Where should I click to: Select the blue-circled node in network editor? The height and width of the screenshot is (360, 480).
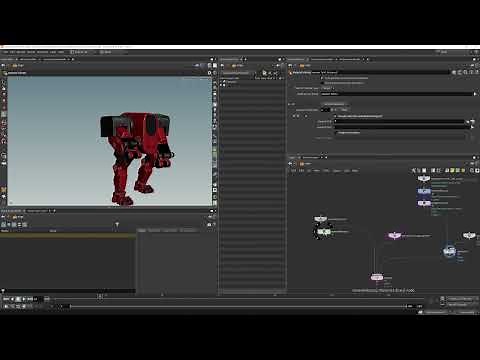[x=449, y=251]
